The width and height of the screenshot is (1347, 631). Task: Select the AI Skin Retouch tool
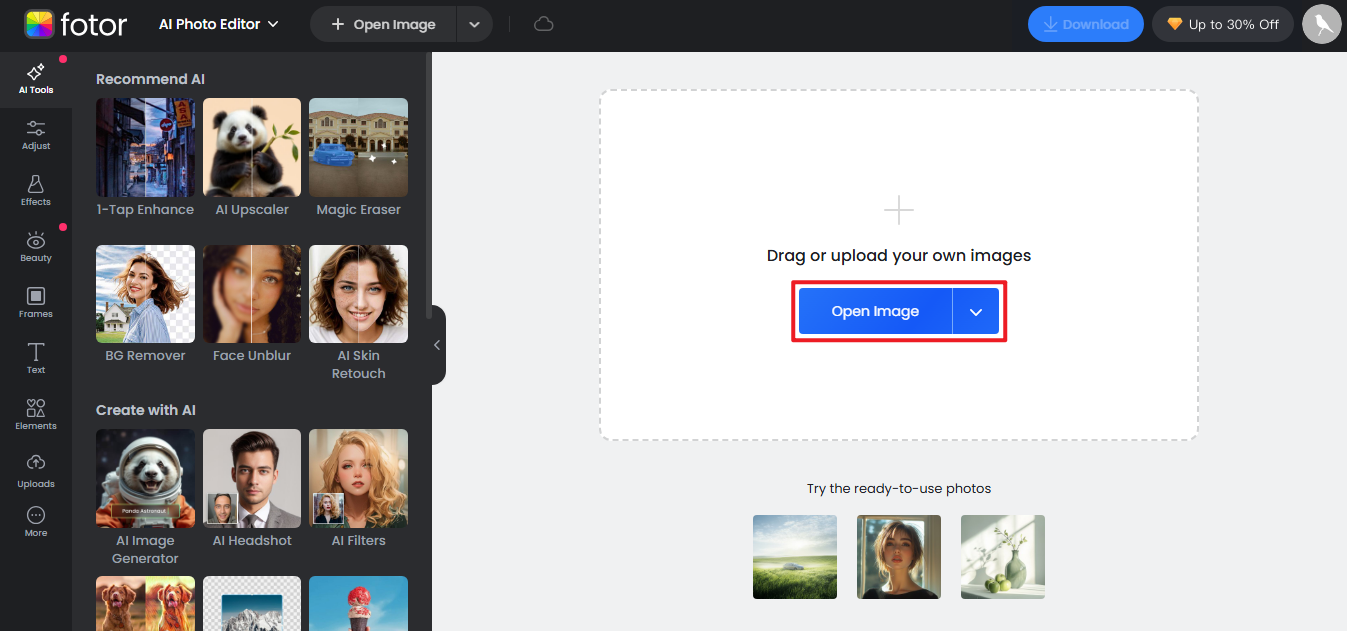358,313
